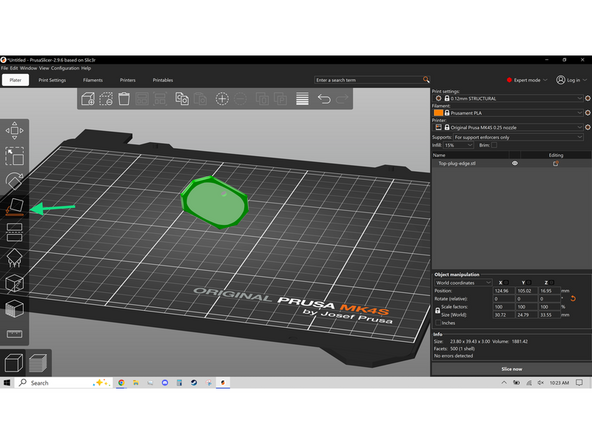The height and width of the screenshot is (444, 592).
Task: Toggle the scale factors lock
Action: coord(437,311)
